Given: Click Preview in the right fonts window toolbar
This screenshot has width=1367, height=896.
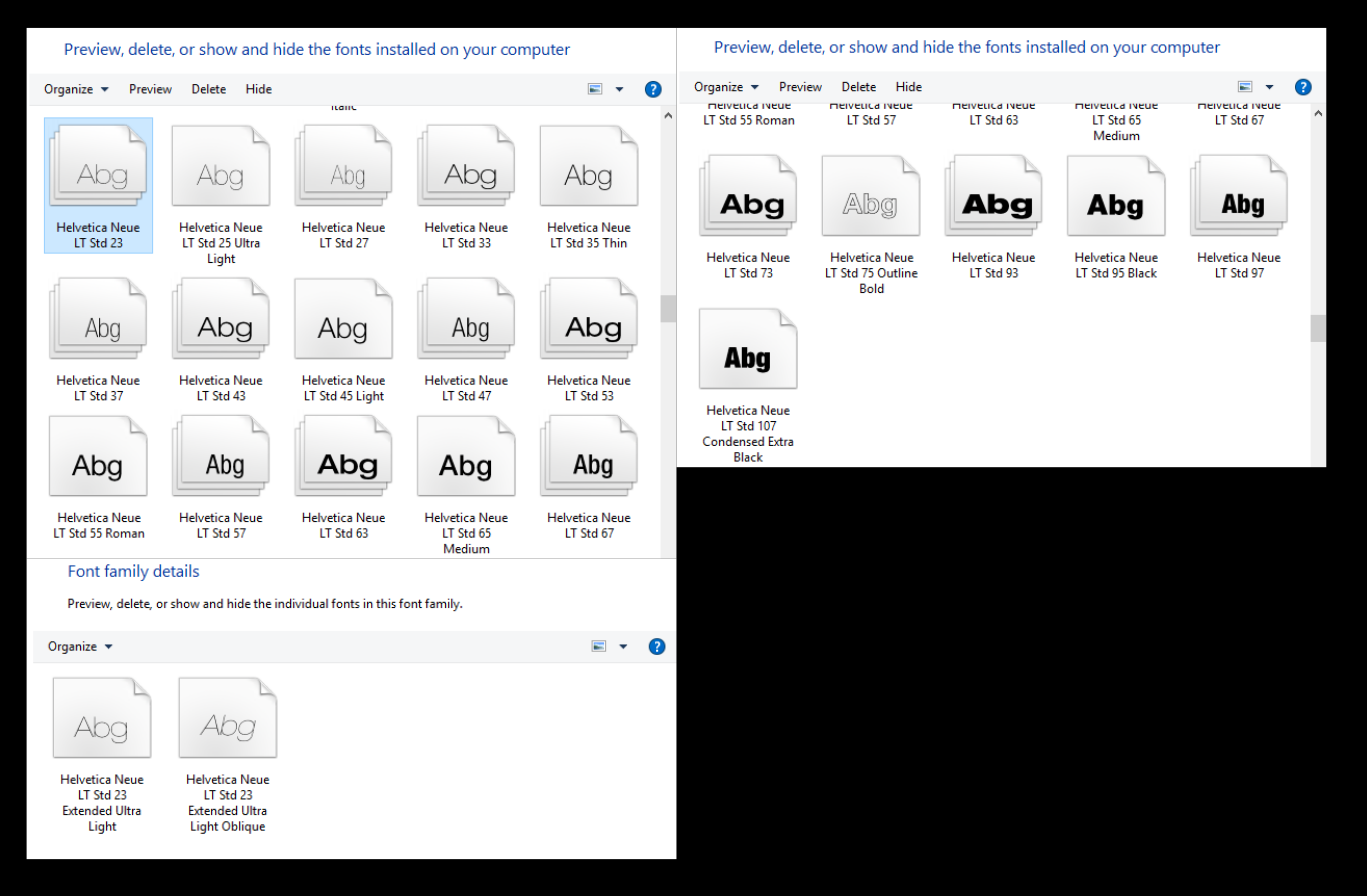Looking at the screenshot, I should point(800,87).
